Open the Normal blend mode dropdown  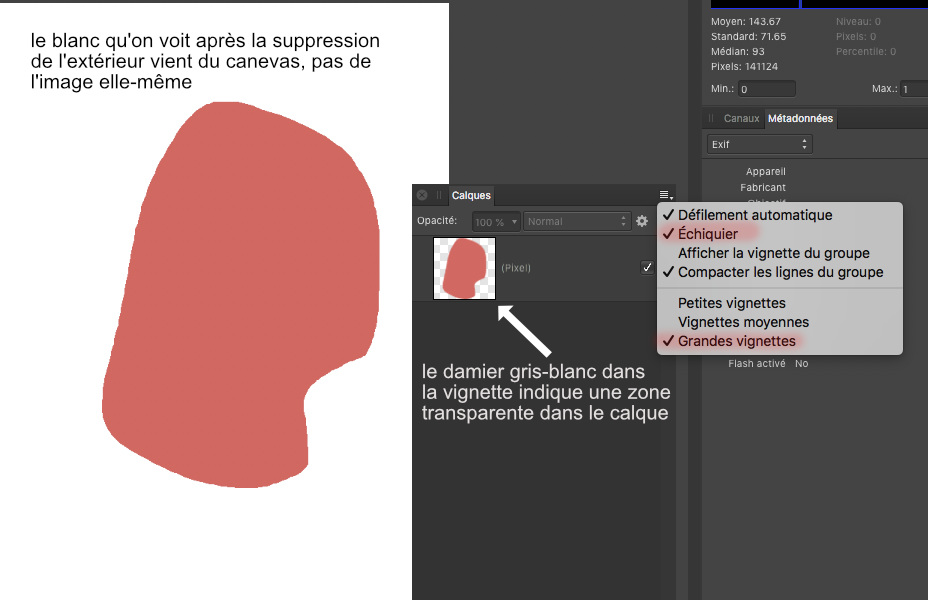point(576,221)
